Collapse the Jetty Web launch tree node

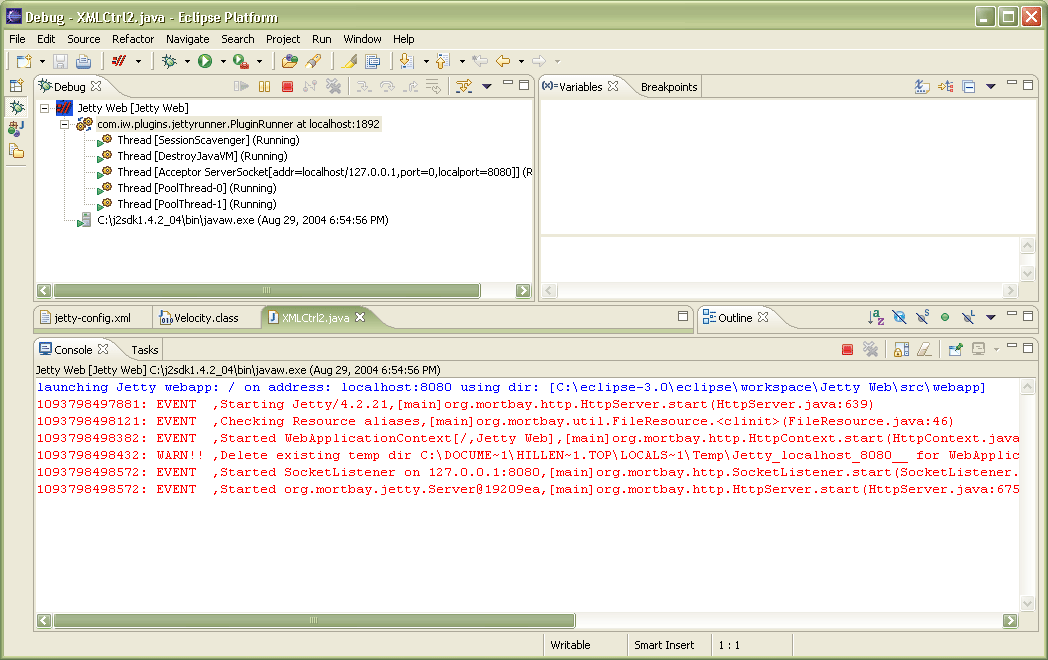pos(45,108)
